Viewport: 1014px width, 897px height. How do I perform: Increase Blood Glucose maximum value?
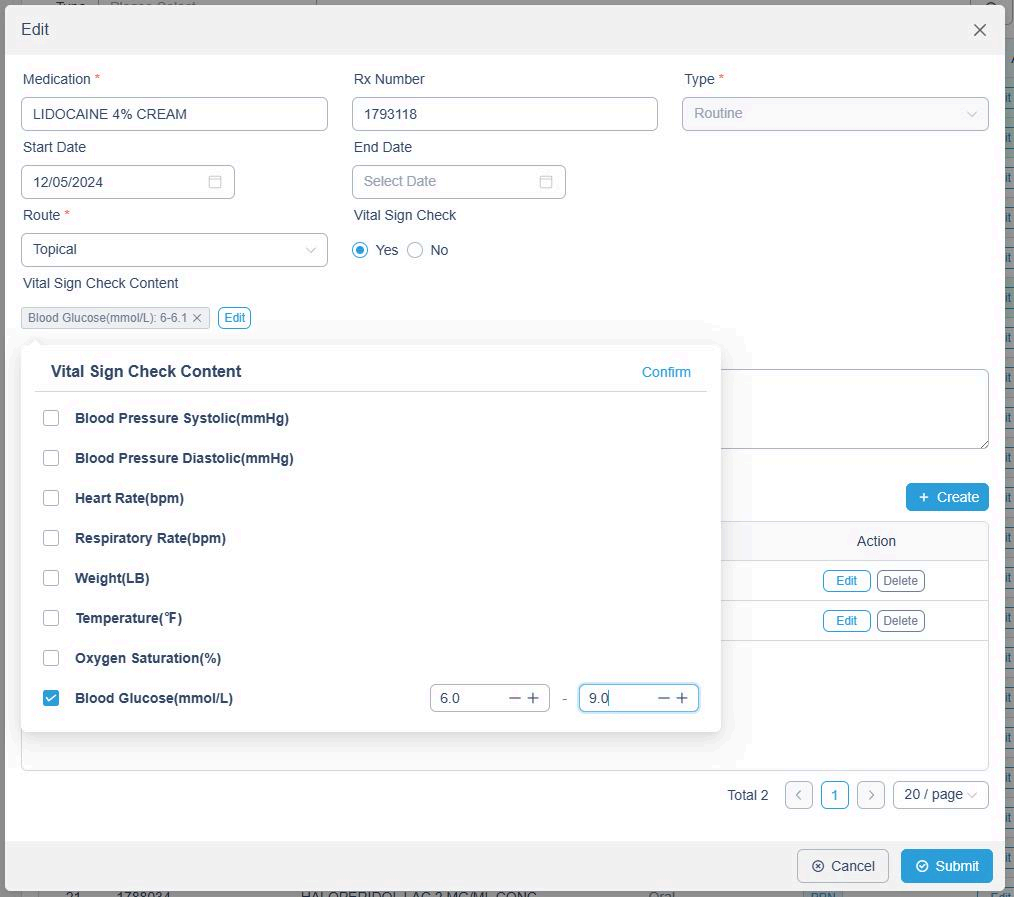(682, 698)
